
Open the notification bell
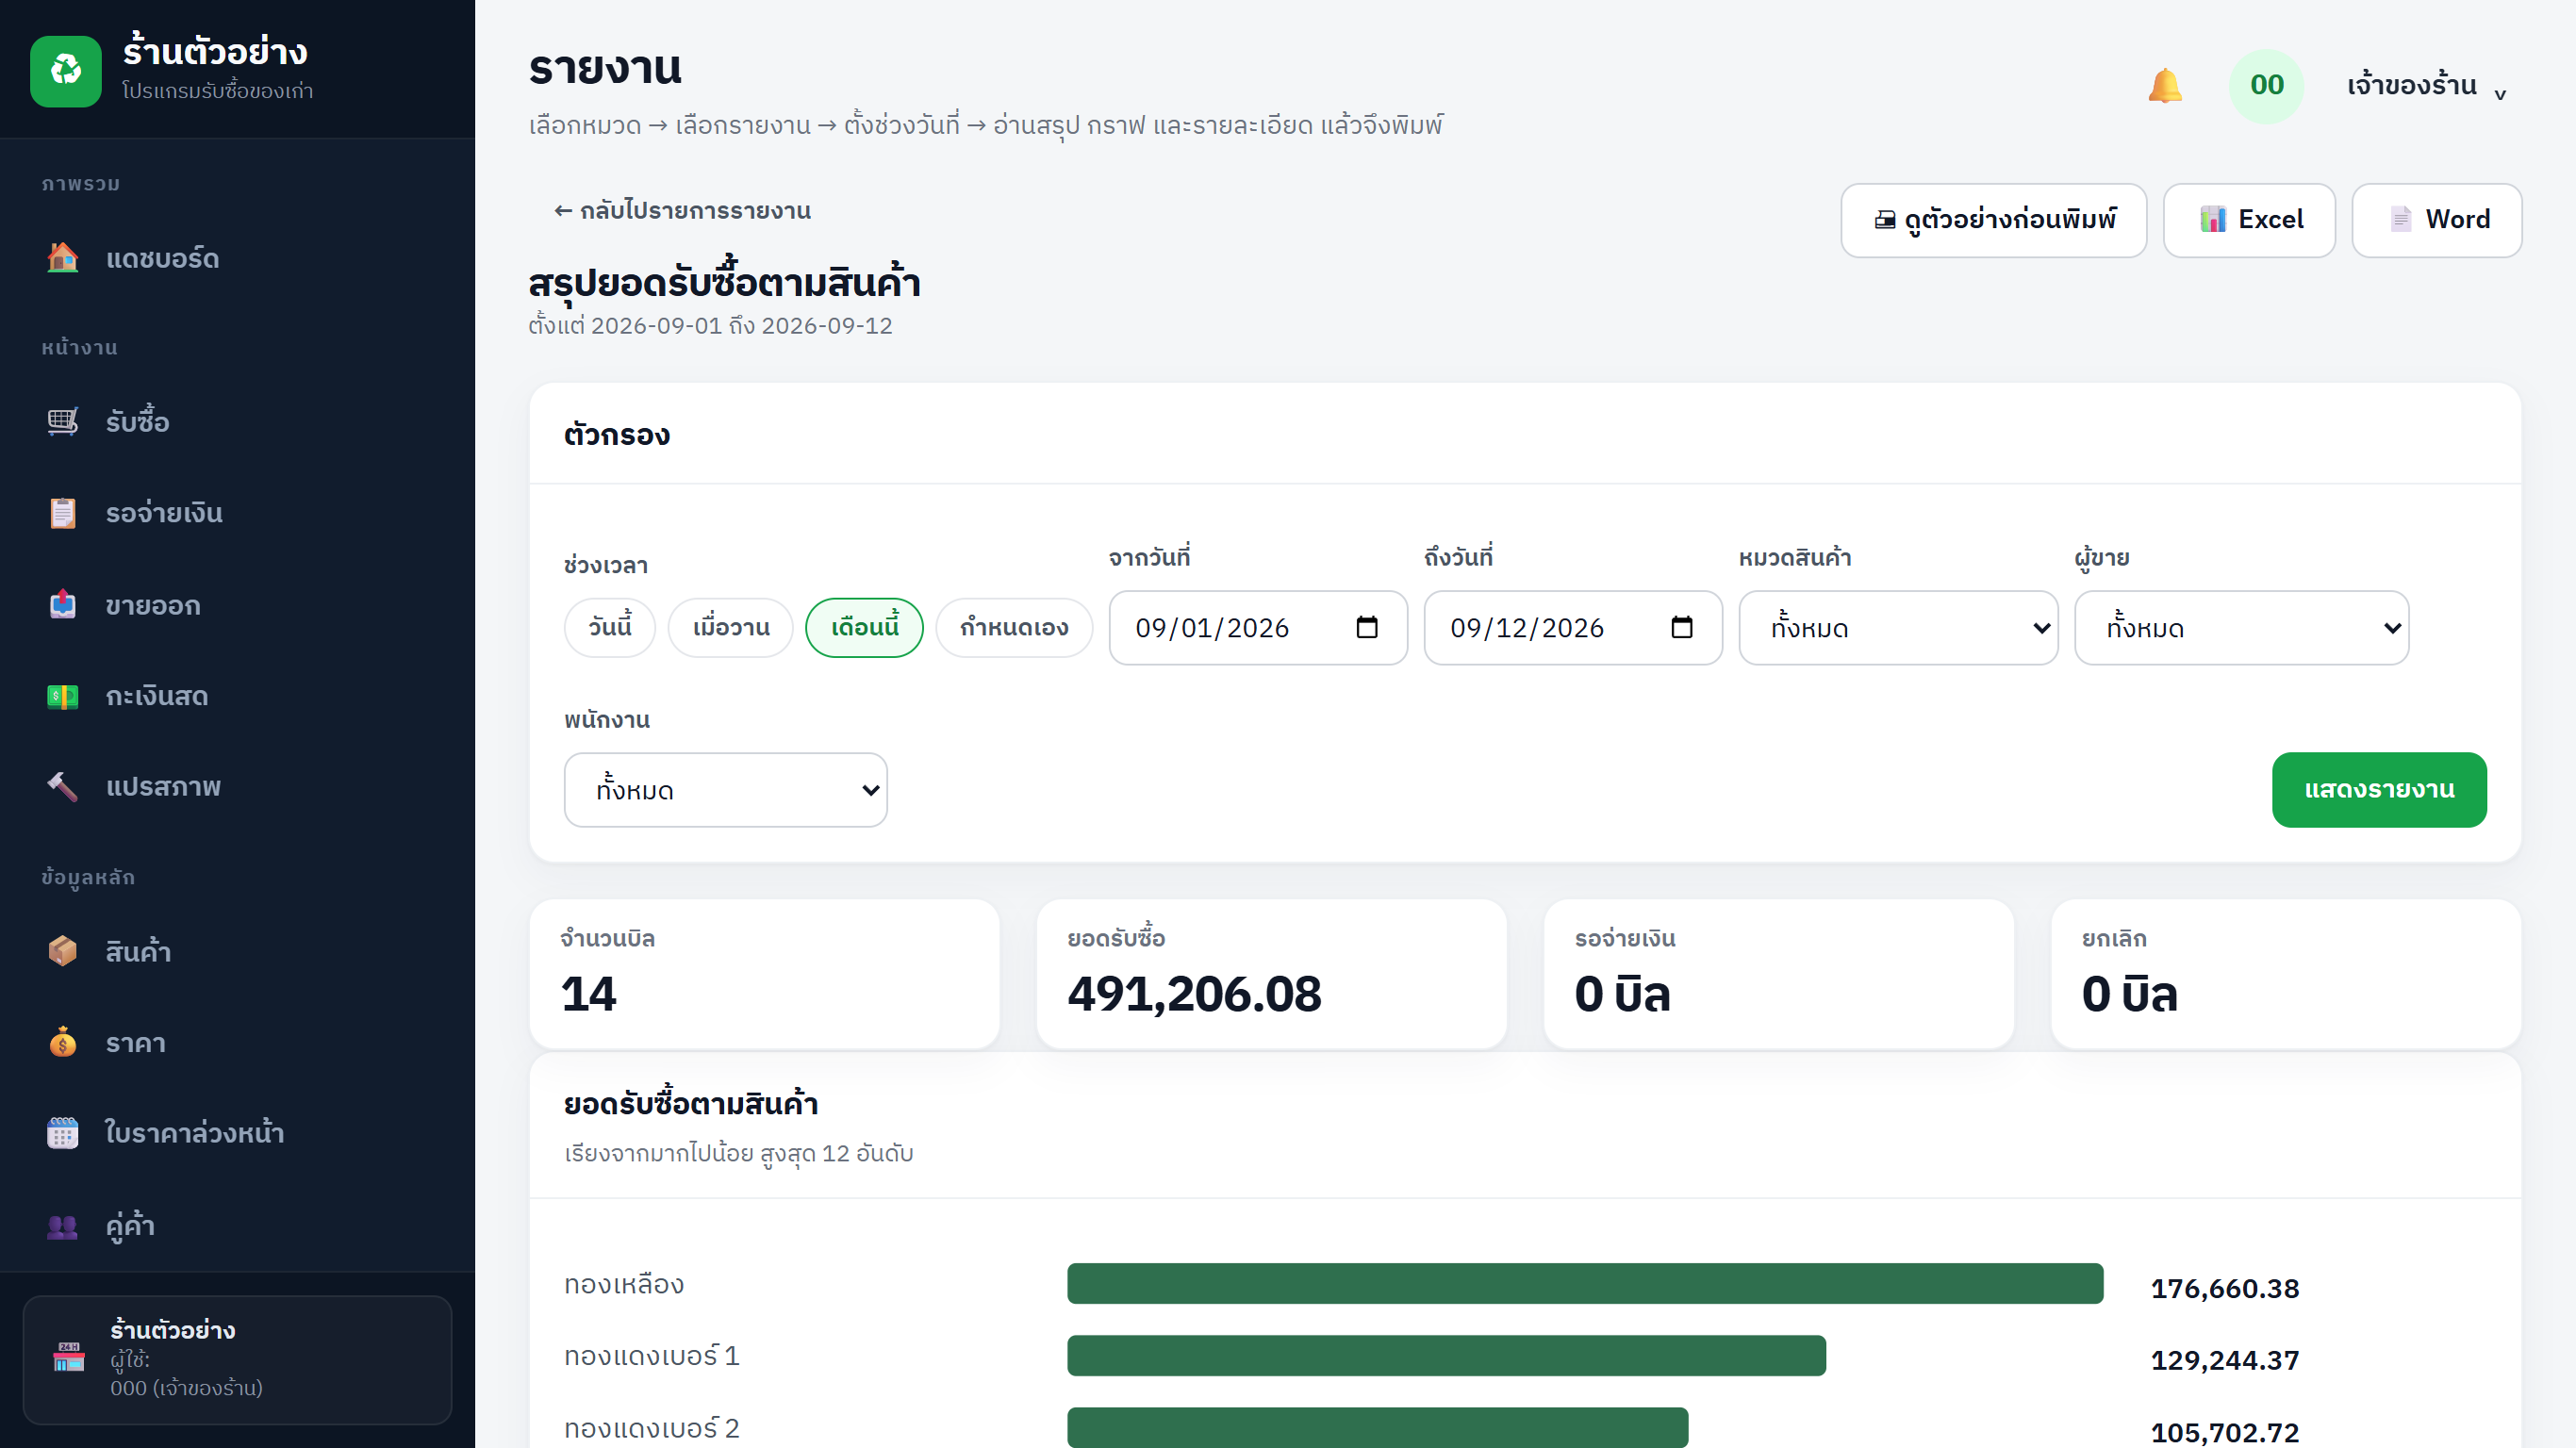pyautogui.click(x=2165, y=85)
